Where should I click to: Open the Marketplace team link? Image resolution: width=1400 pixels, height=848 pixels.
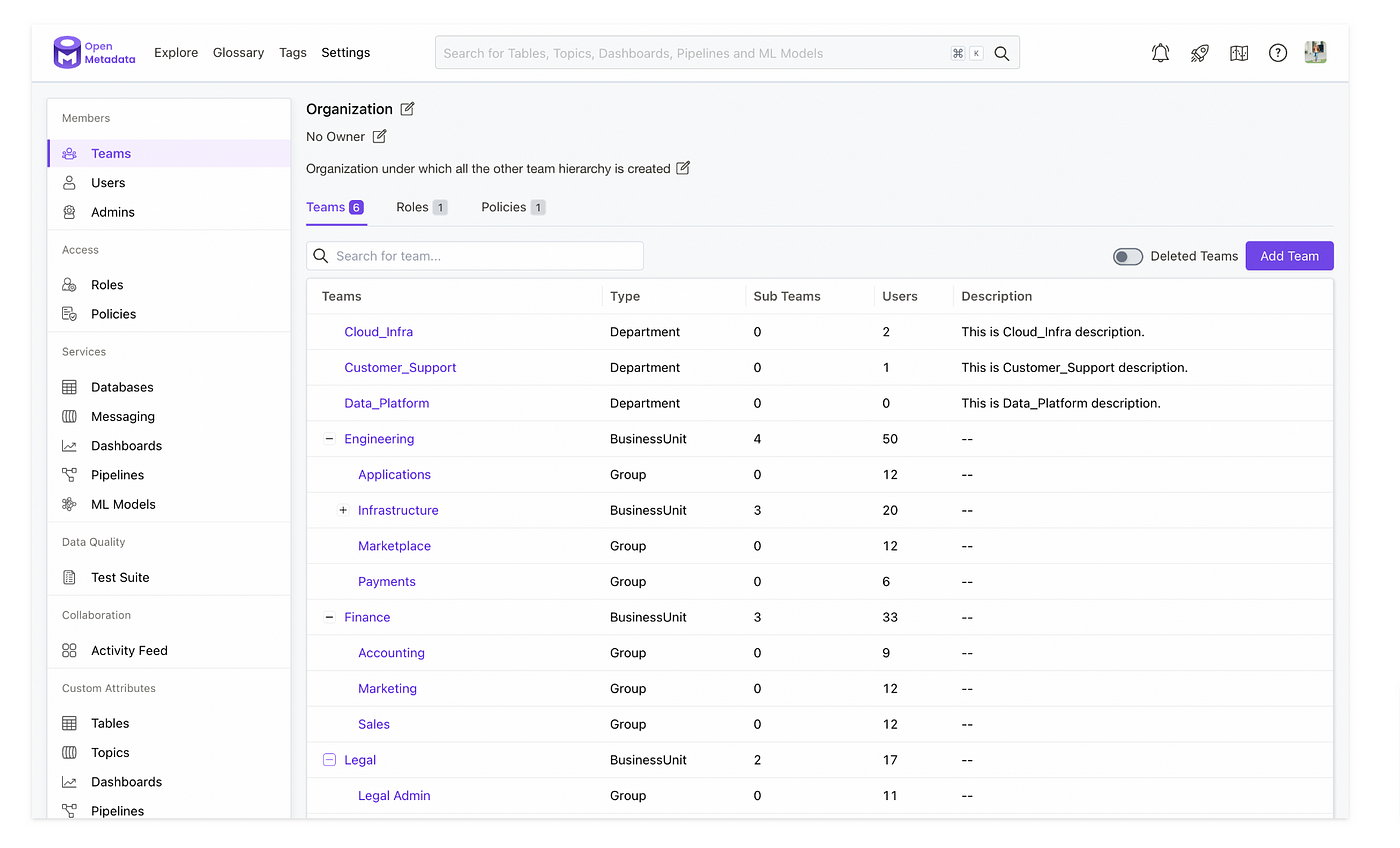coord(394,546)
